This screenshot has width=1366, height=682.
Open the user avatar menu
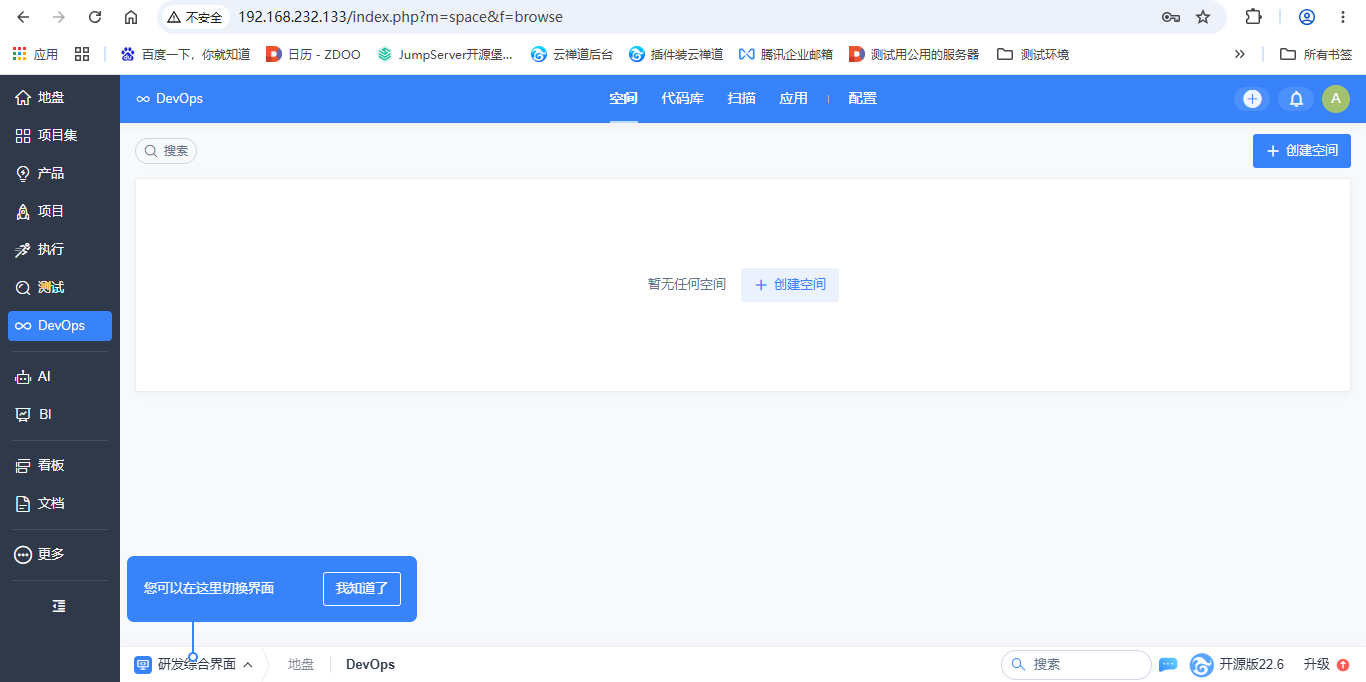[1336, 99]
